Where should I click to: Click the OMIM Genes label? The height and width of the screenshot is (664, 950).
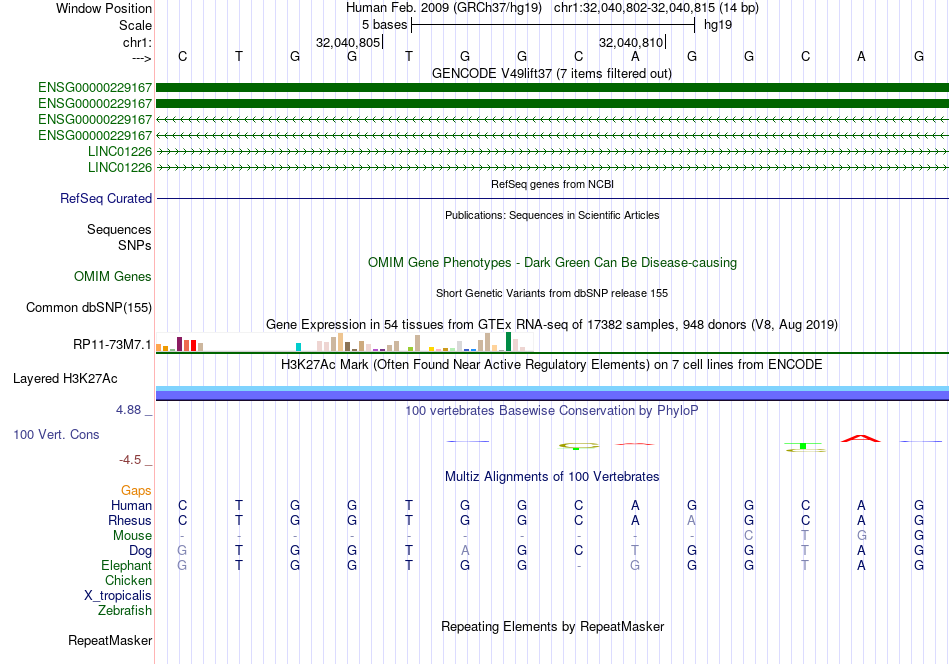click(x=113, y=276)
